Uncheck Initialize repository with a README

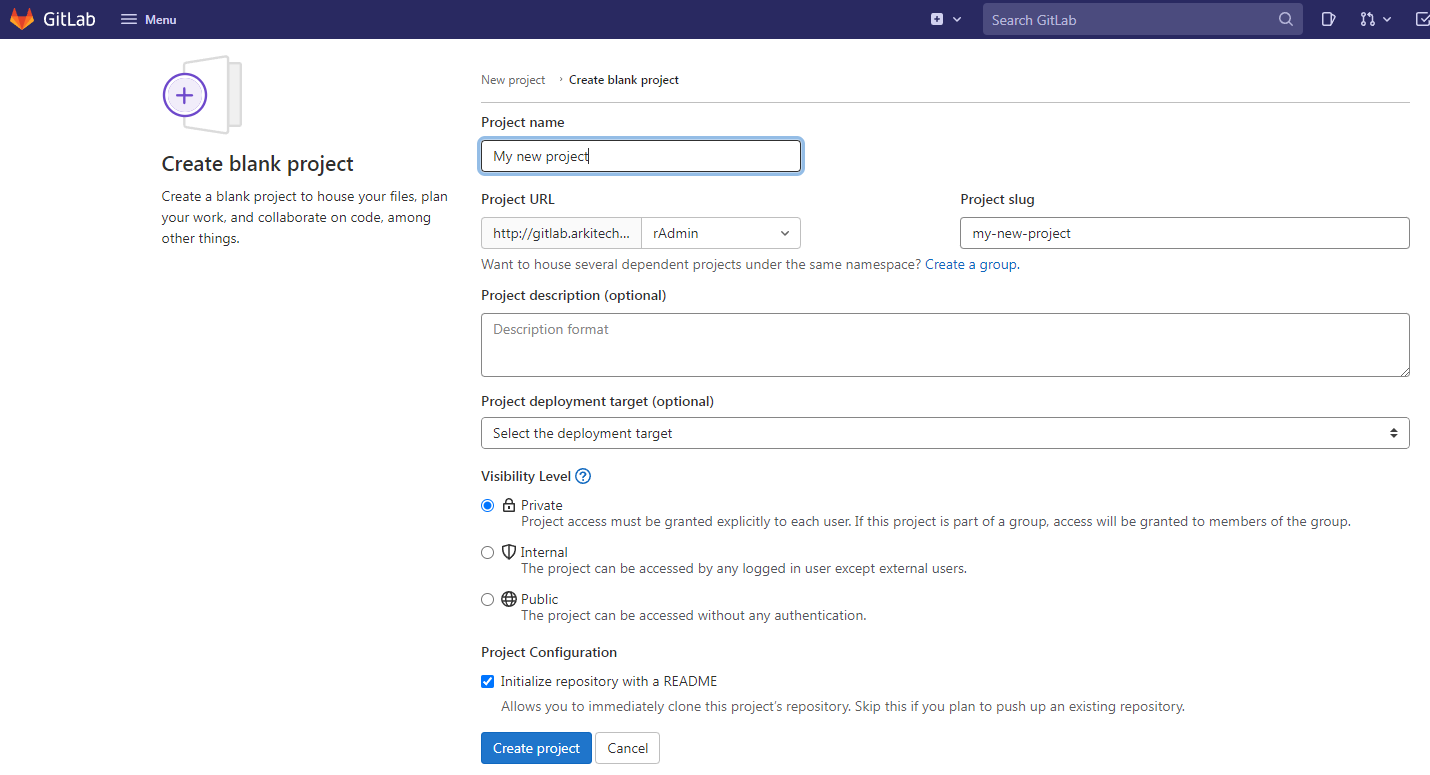(x=487, y=681)
